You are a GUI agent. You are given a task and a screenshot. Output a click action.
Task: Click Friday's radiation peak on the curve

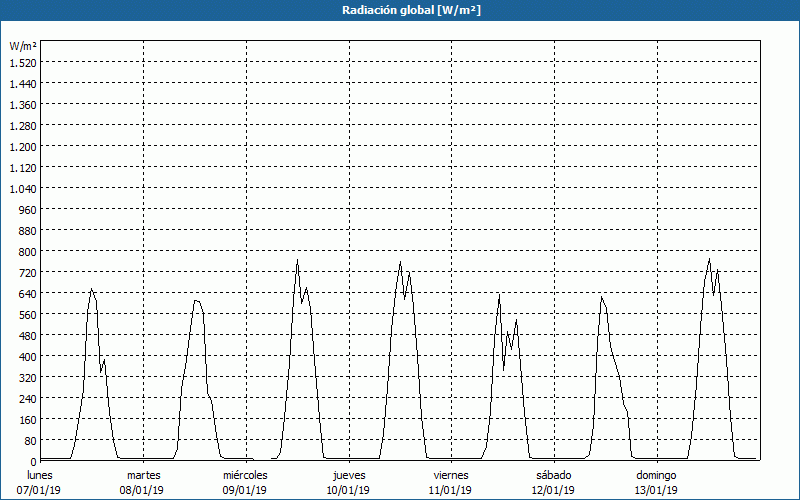(499, 295)
